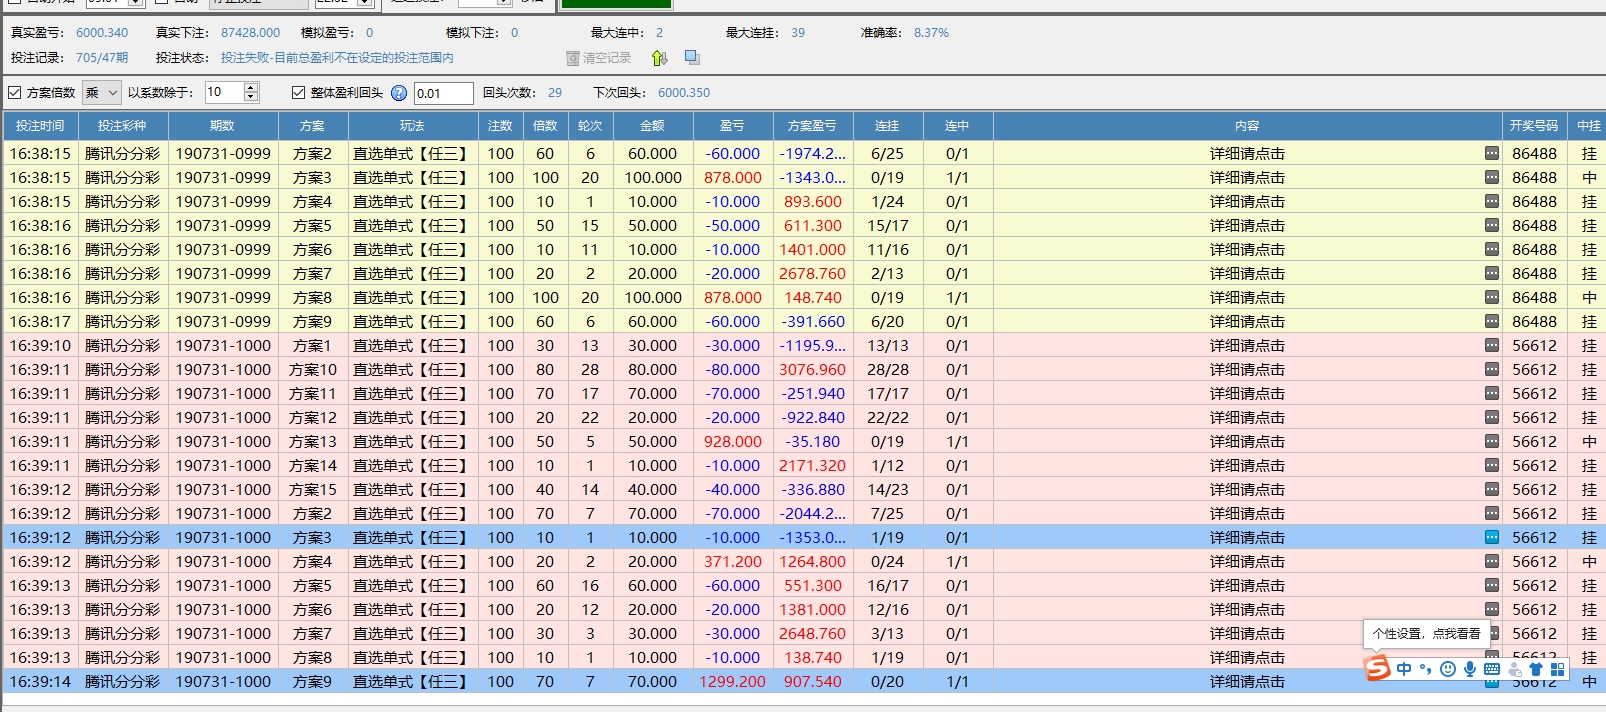This screenshot has width=1606, height=712.
Task: Decrease the 以系数除于 value with down arrow
Action: [251, 98]
